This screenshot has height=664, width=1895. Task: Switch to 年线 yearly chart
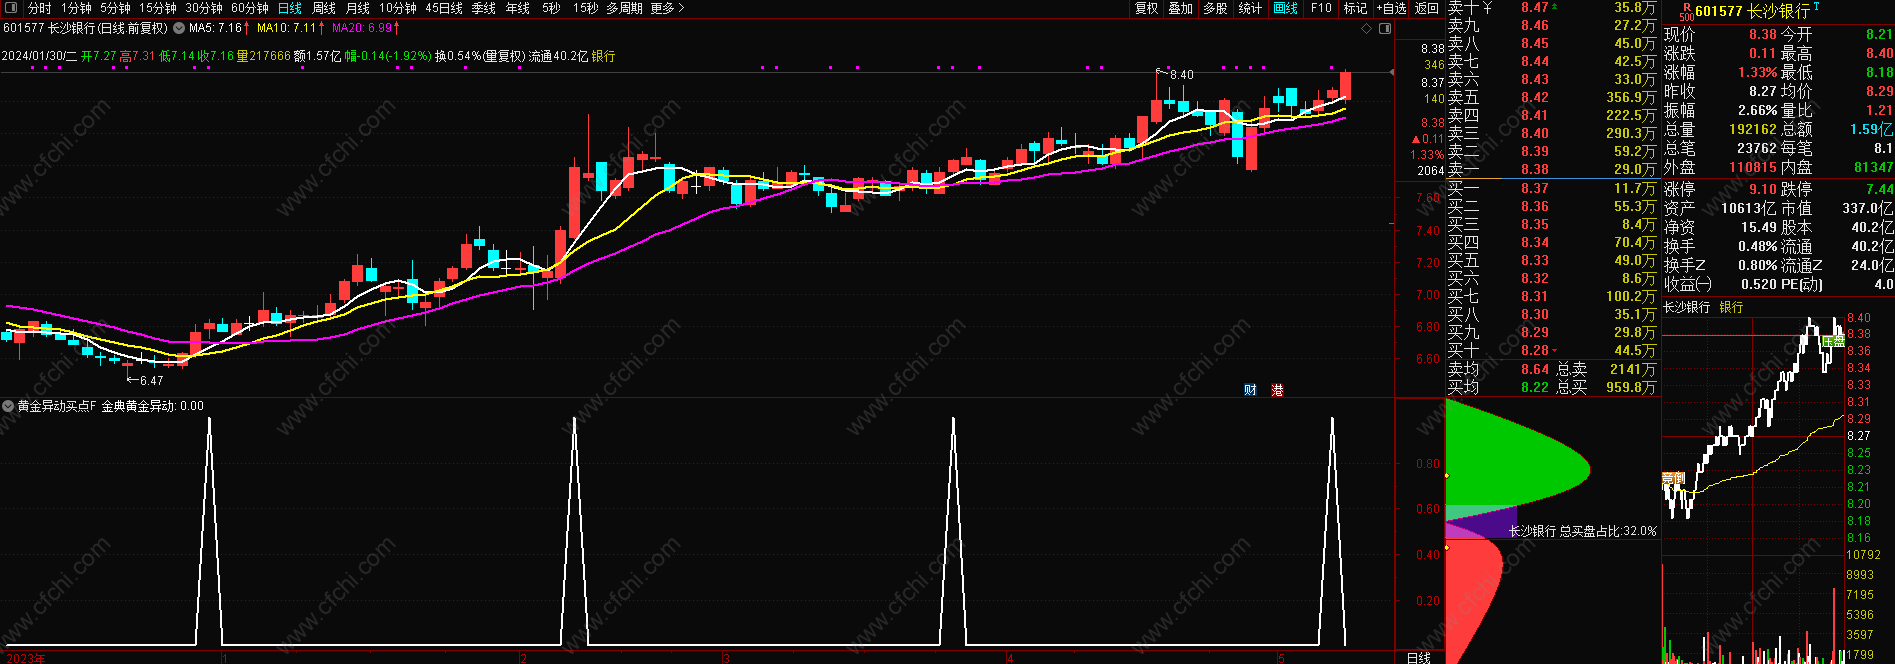(517, 8)
